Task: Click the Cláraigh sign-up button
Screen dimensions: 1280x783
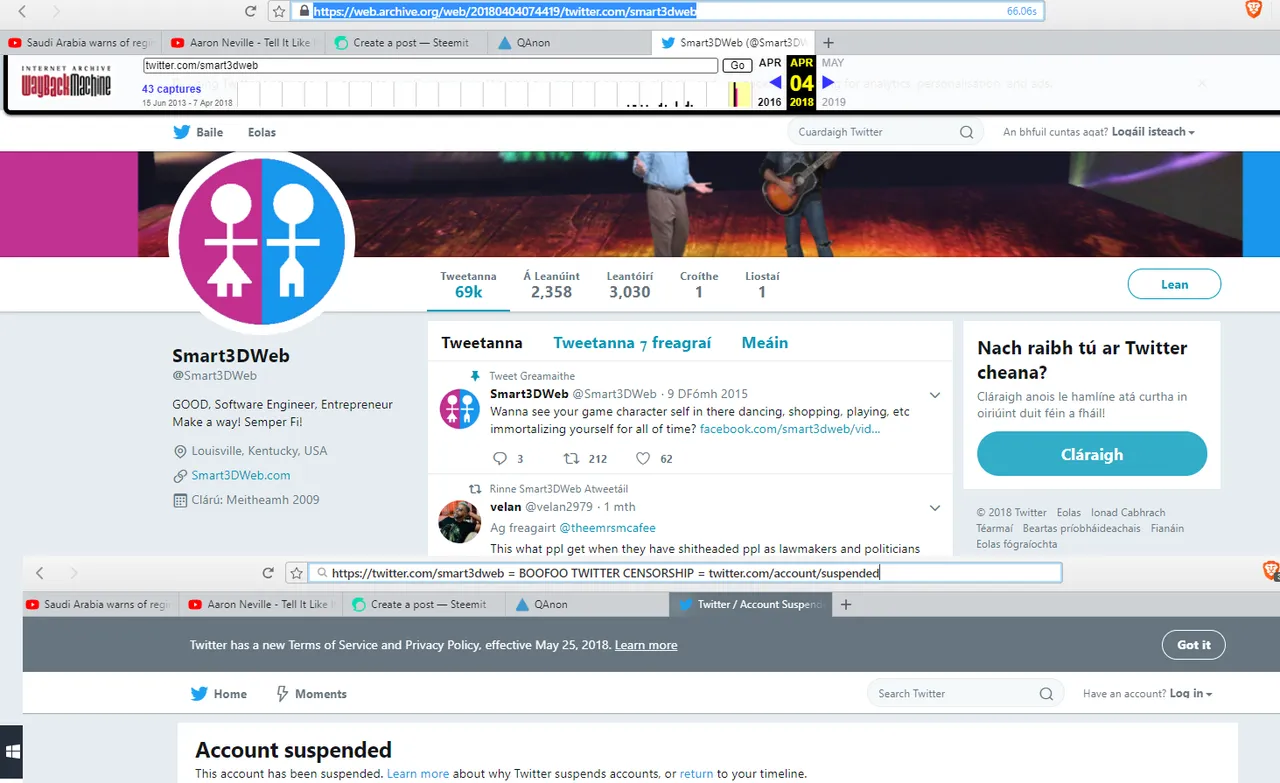Action: click(1092, 454)
